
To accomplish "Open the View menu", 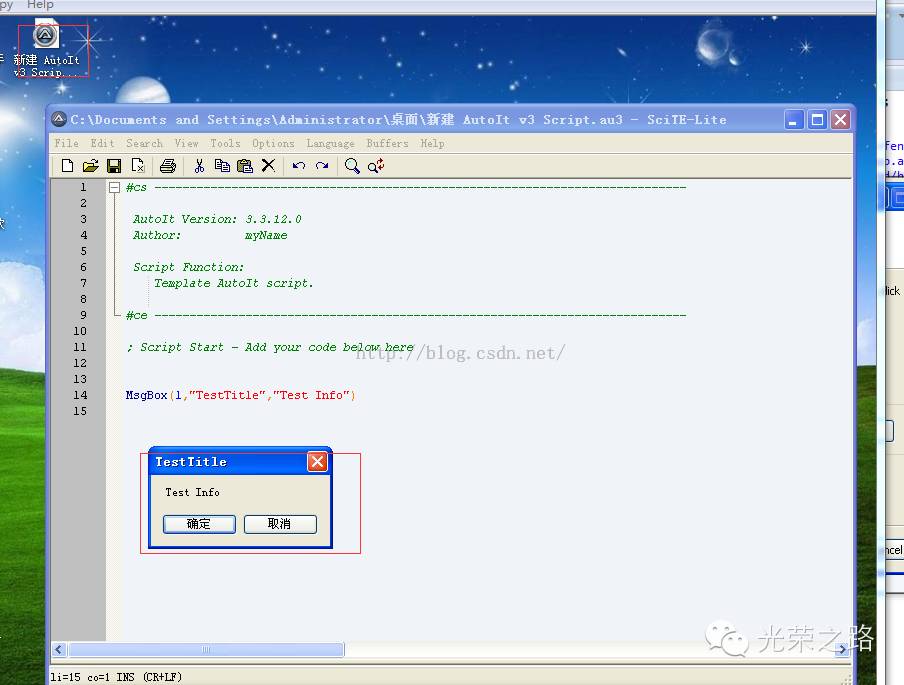I will [186, 143].
